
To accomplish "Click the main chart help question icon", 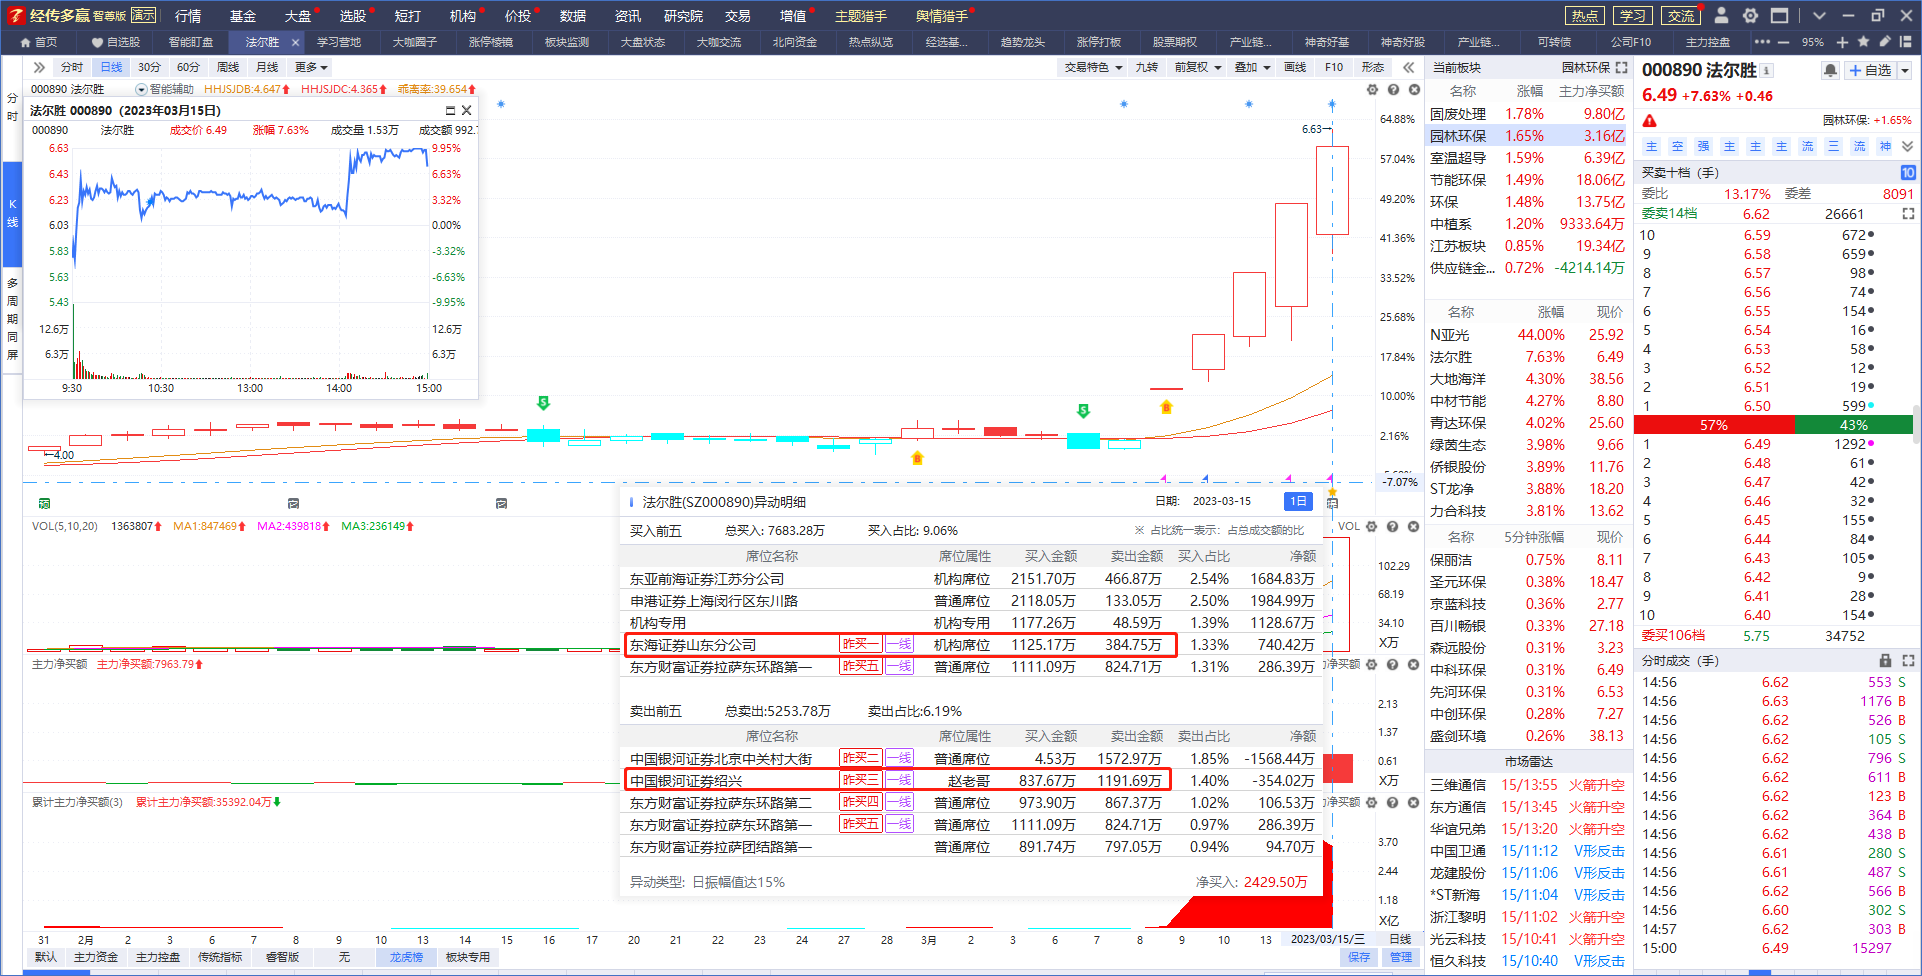I will click(1393, 90).
